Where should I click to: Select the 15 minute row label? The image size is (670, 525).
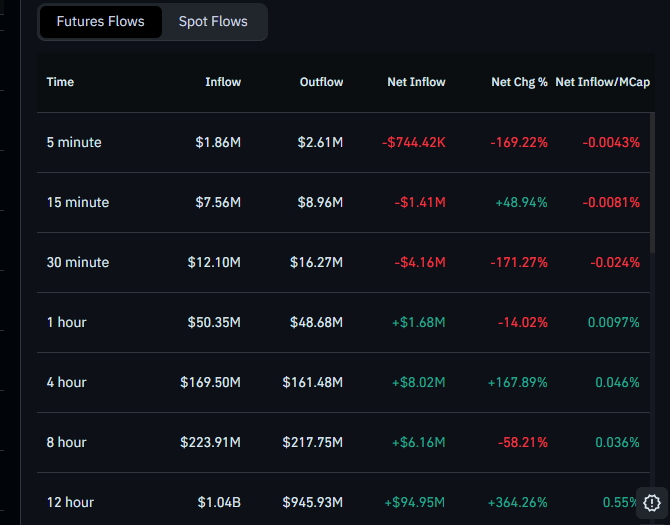(x=78, y=202)
